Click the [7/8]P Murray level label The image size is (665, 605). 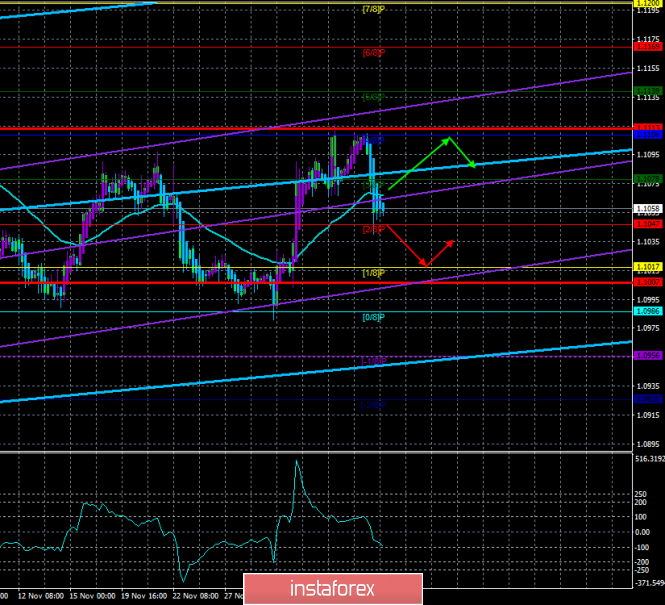[373, 9]
